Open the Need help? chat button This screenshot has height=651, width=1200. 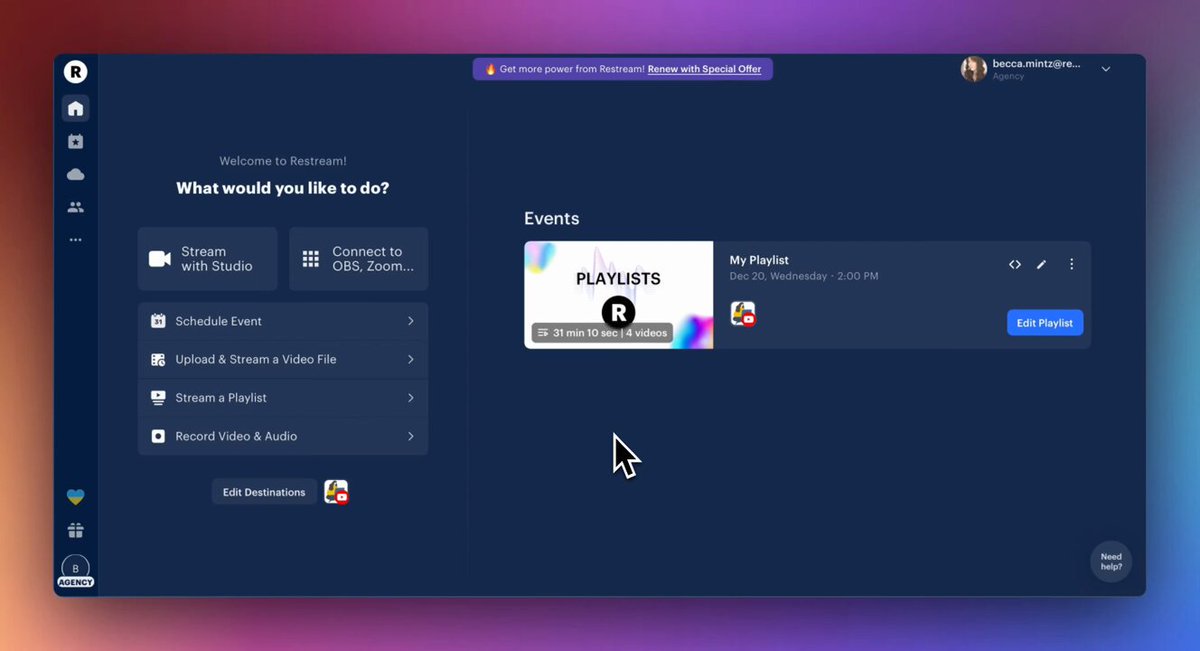1111,562
